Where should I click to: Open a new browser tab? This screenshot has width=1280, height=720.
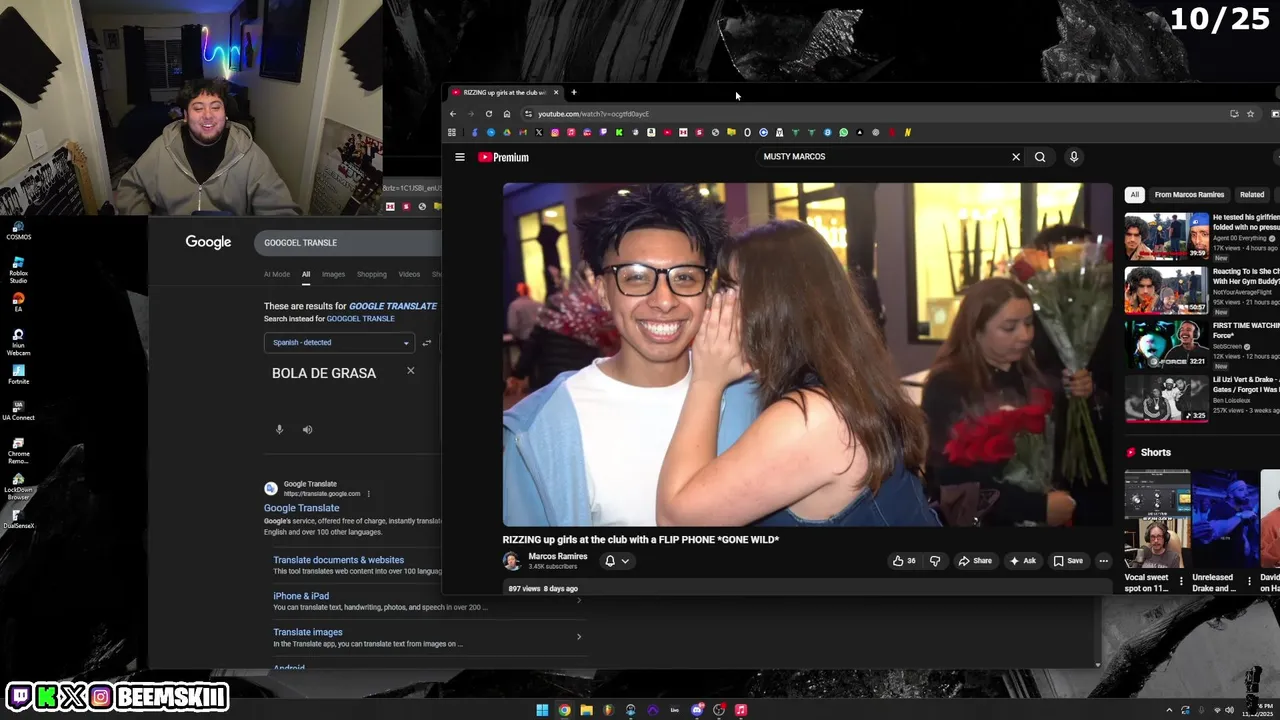574,92
